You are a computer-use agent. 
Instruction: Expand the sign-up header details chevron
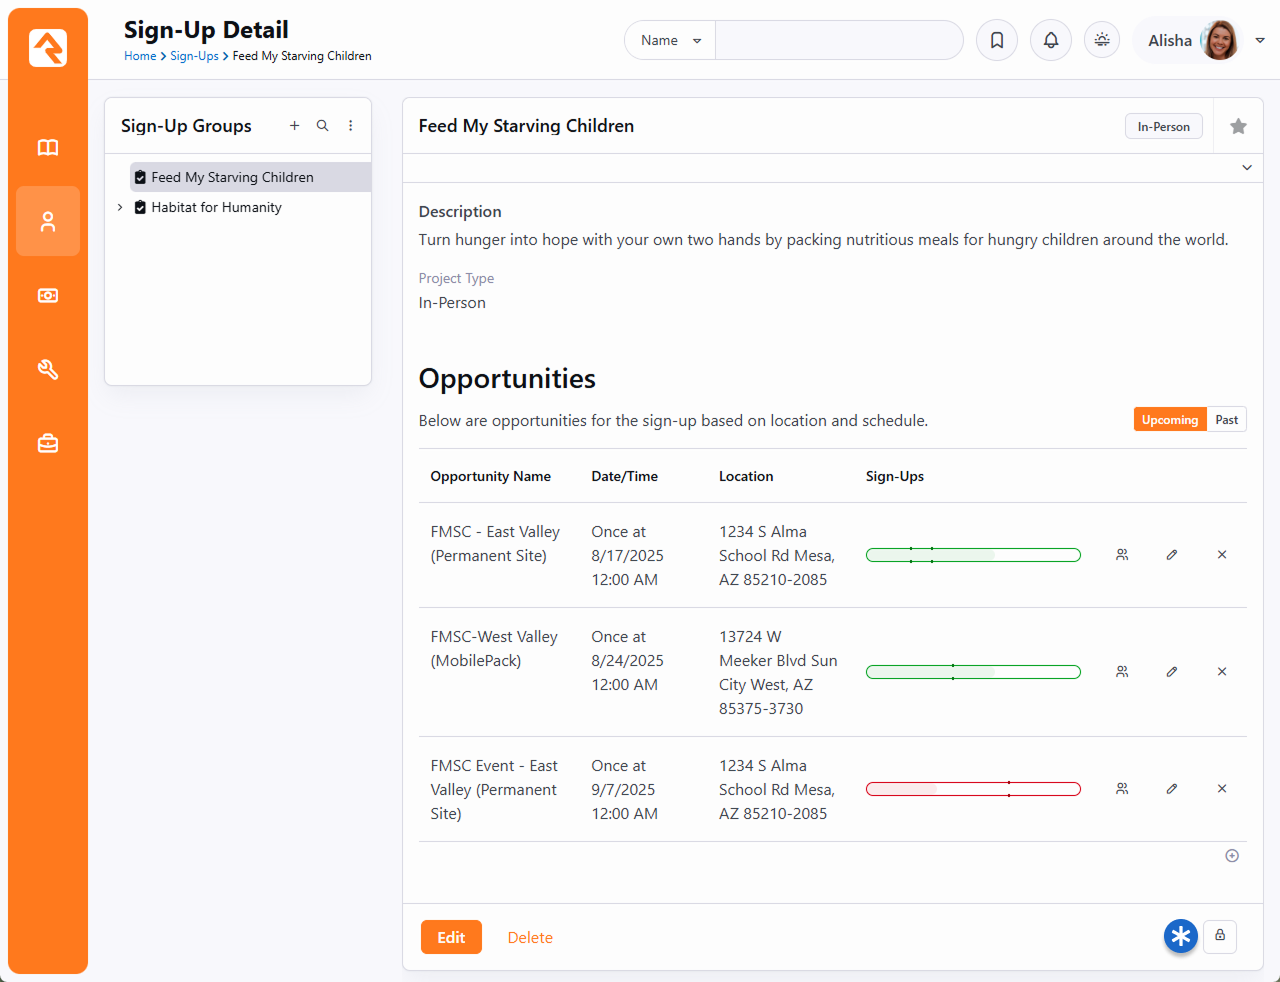point(1247,168)
